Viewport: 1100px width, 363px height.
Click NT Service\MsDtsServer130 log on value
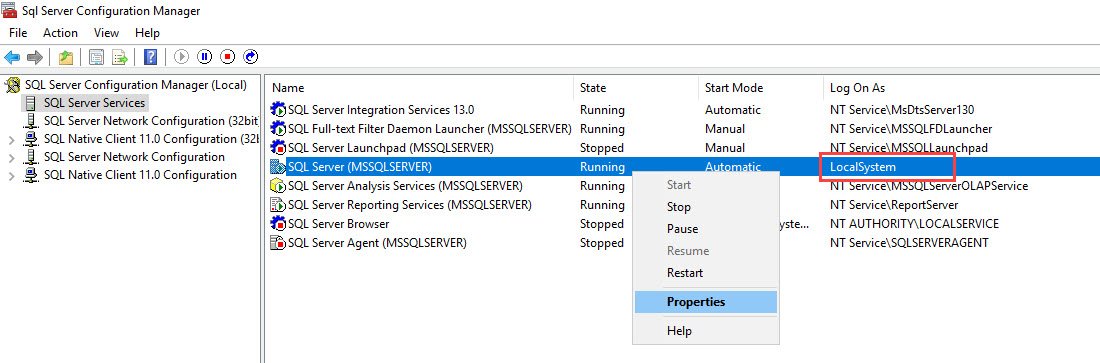[901, 110]
